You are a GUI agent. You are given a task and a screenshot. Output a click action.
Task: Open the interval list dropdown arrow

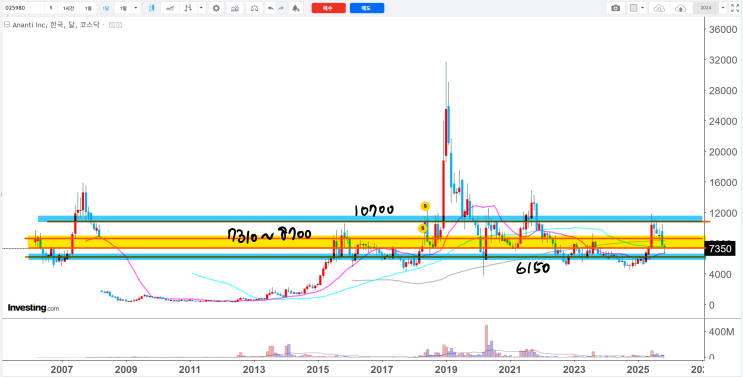pyautogui.click(x=136, y=8)
